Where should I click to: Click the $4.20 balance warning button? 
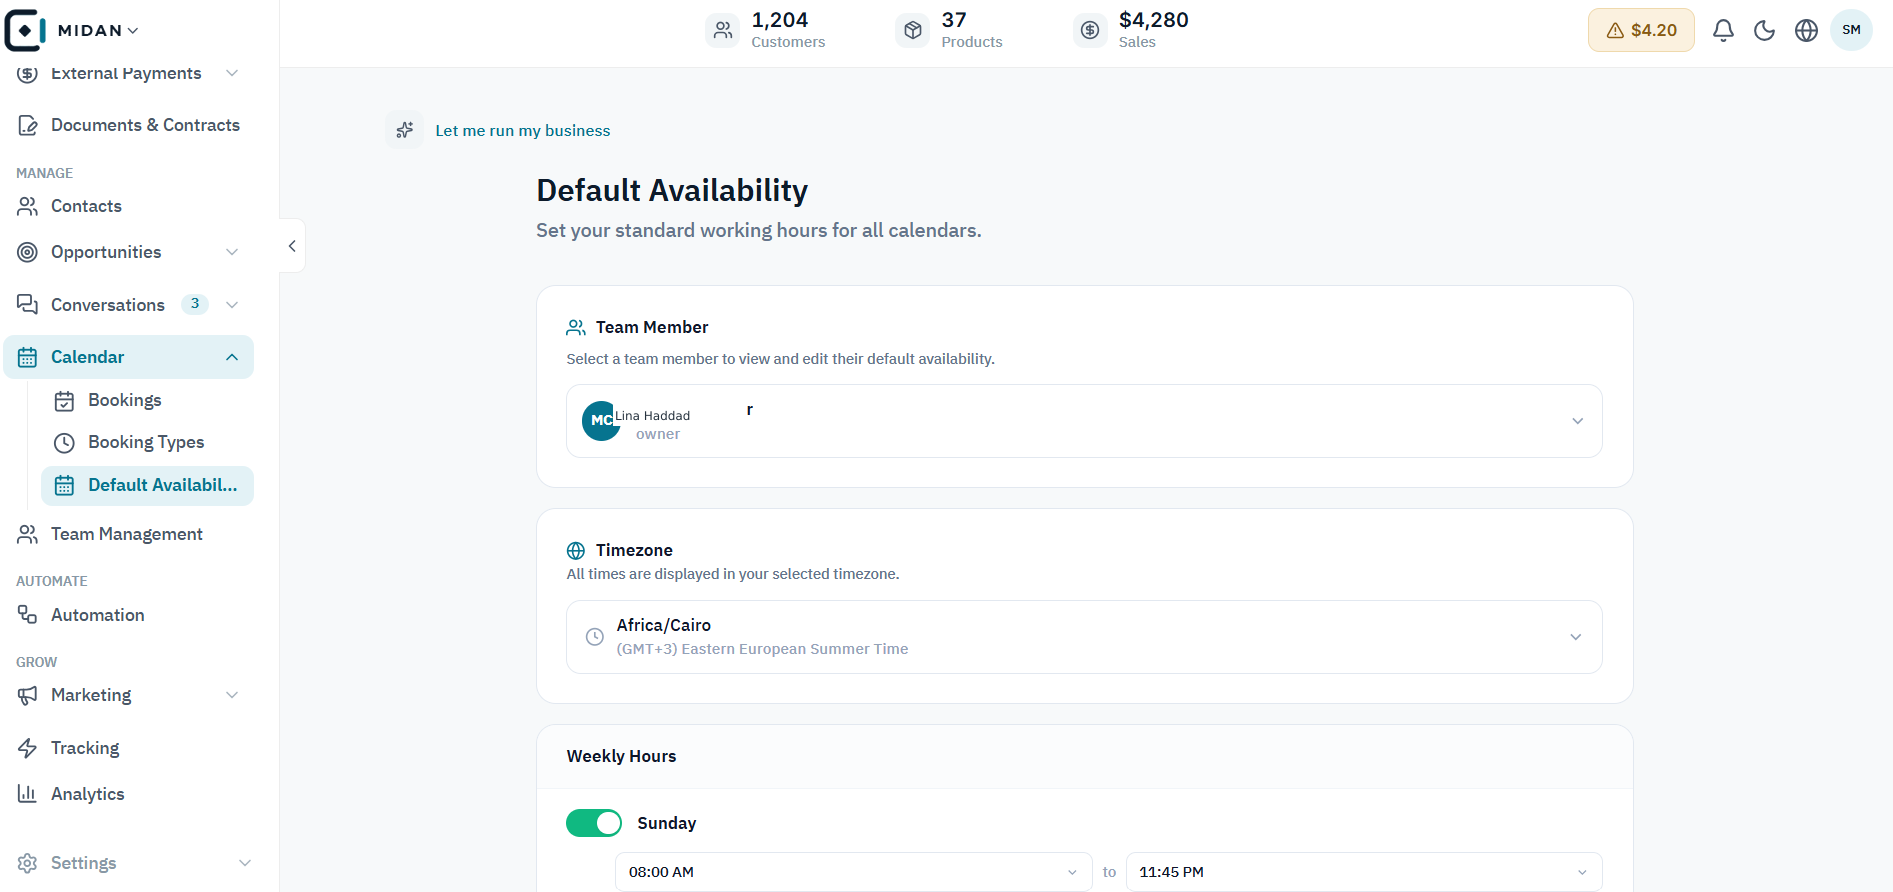(1641, 30)
